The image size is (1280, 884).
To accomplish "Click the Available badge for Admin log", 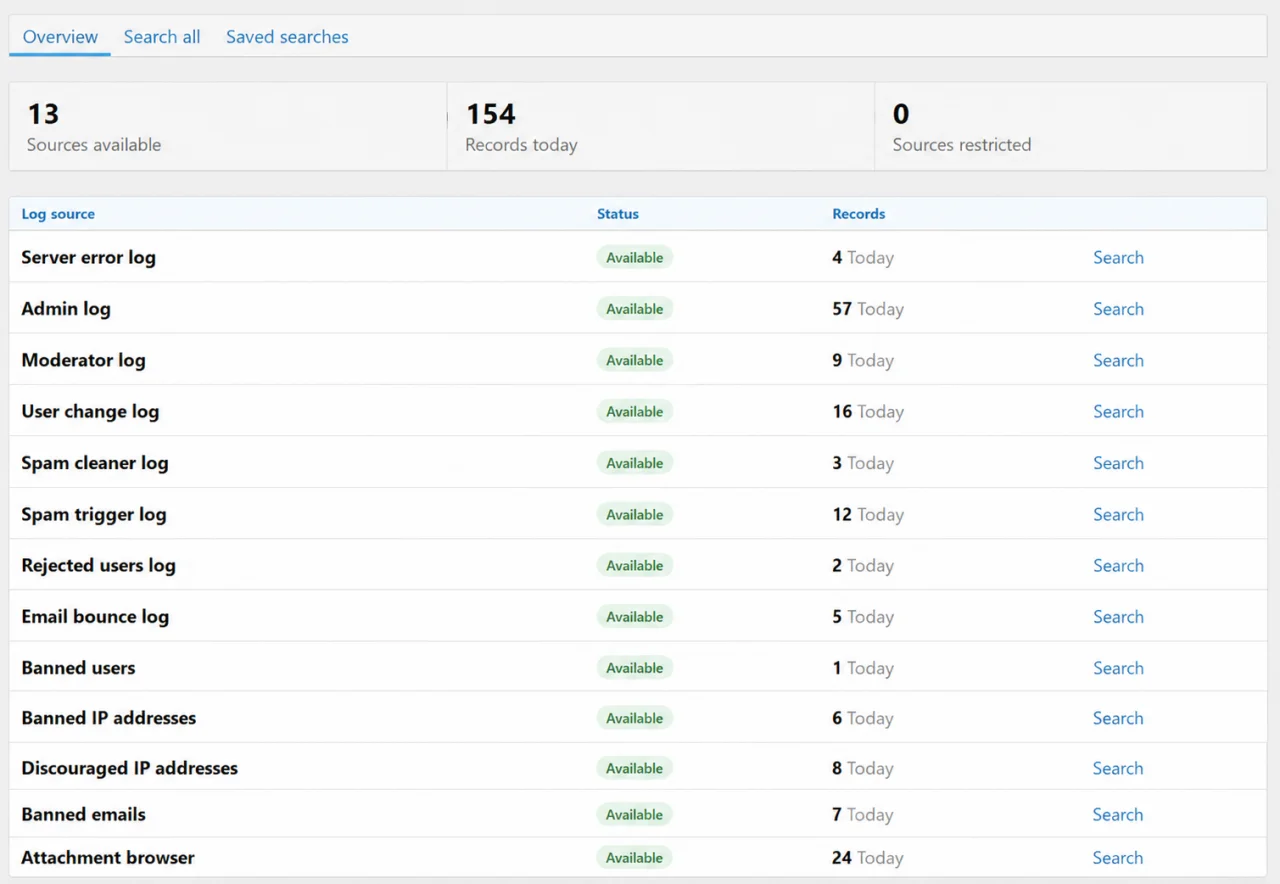I will tap(635, 309).
